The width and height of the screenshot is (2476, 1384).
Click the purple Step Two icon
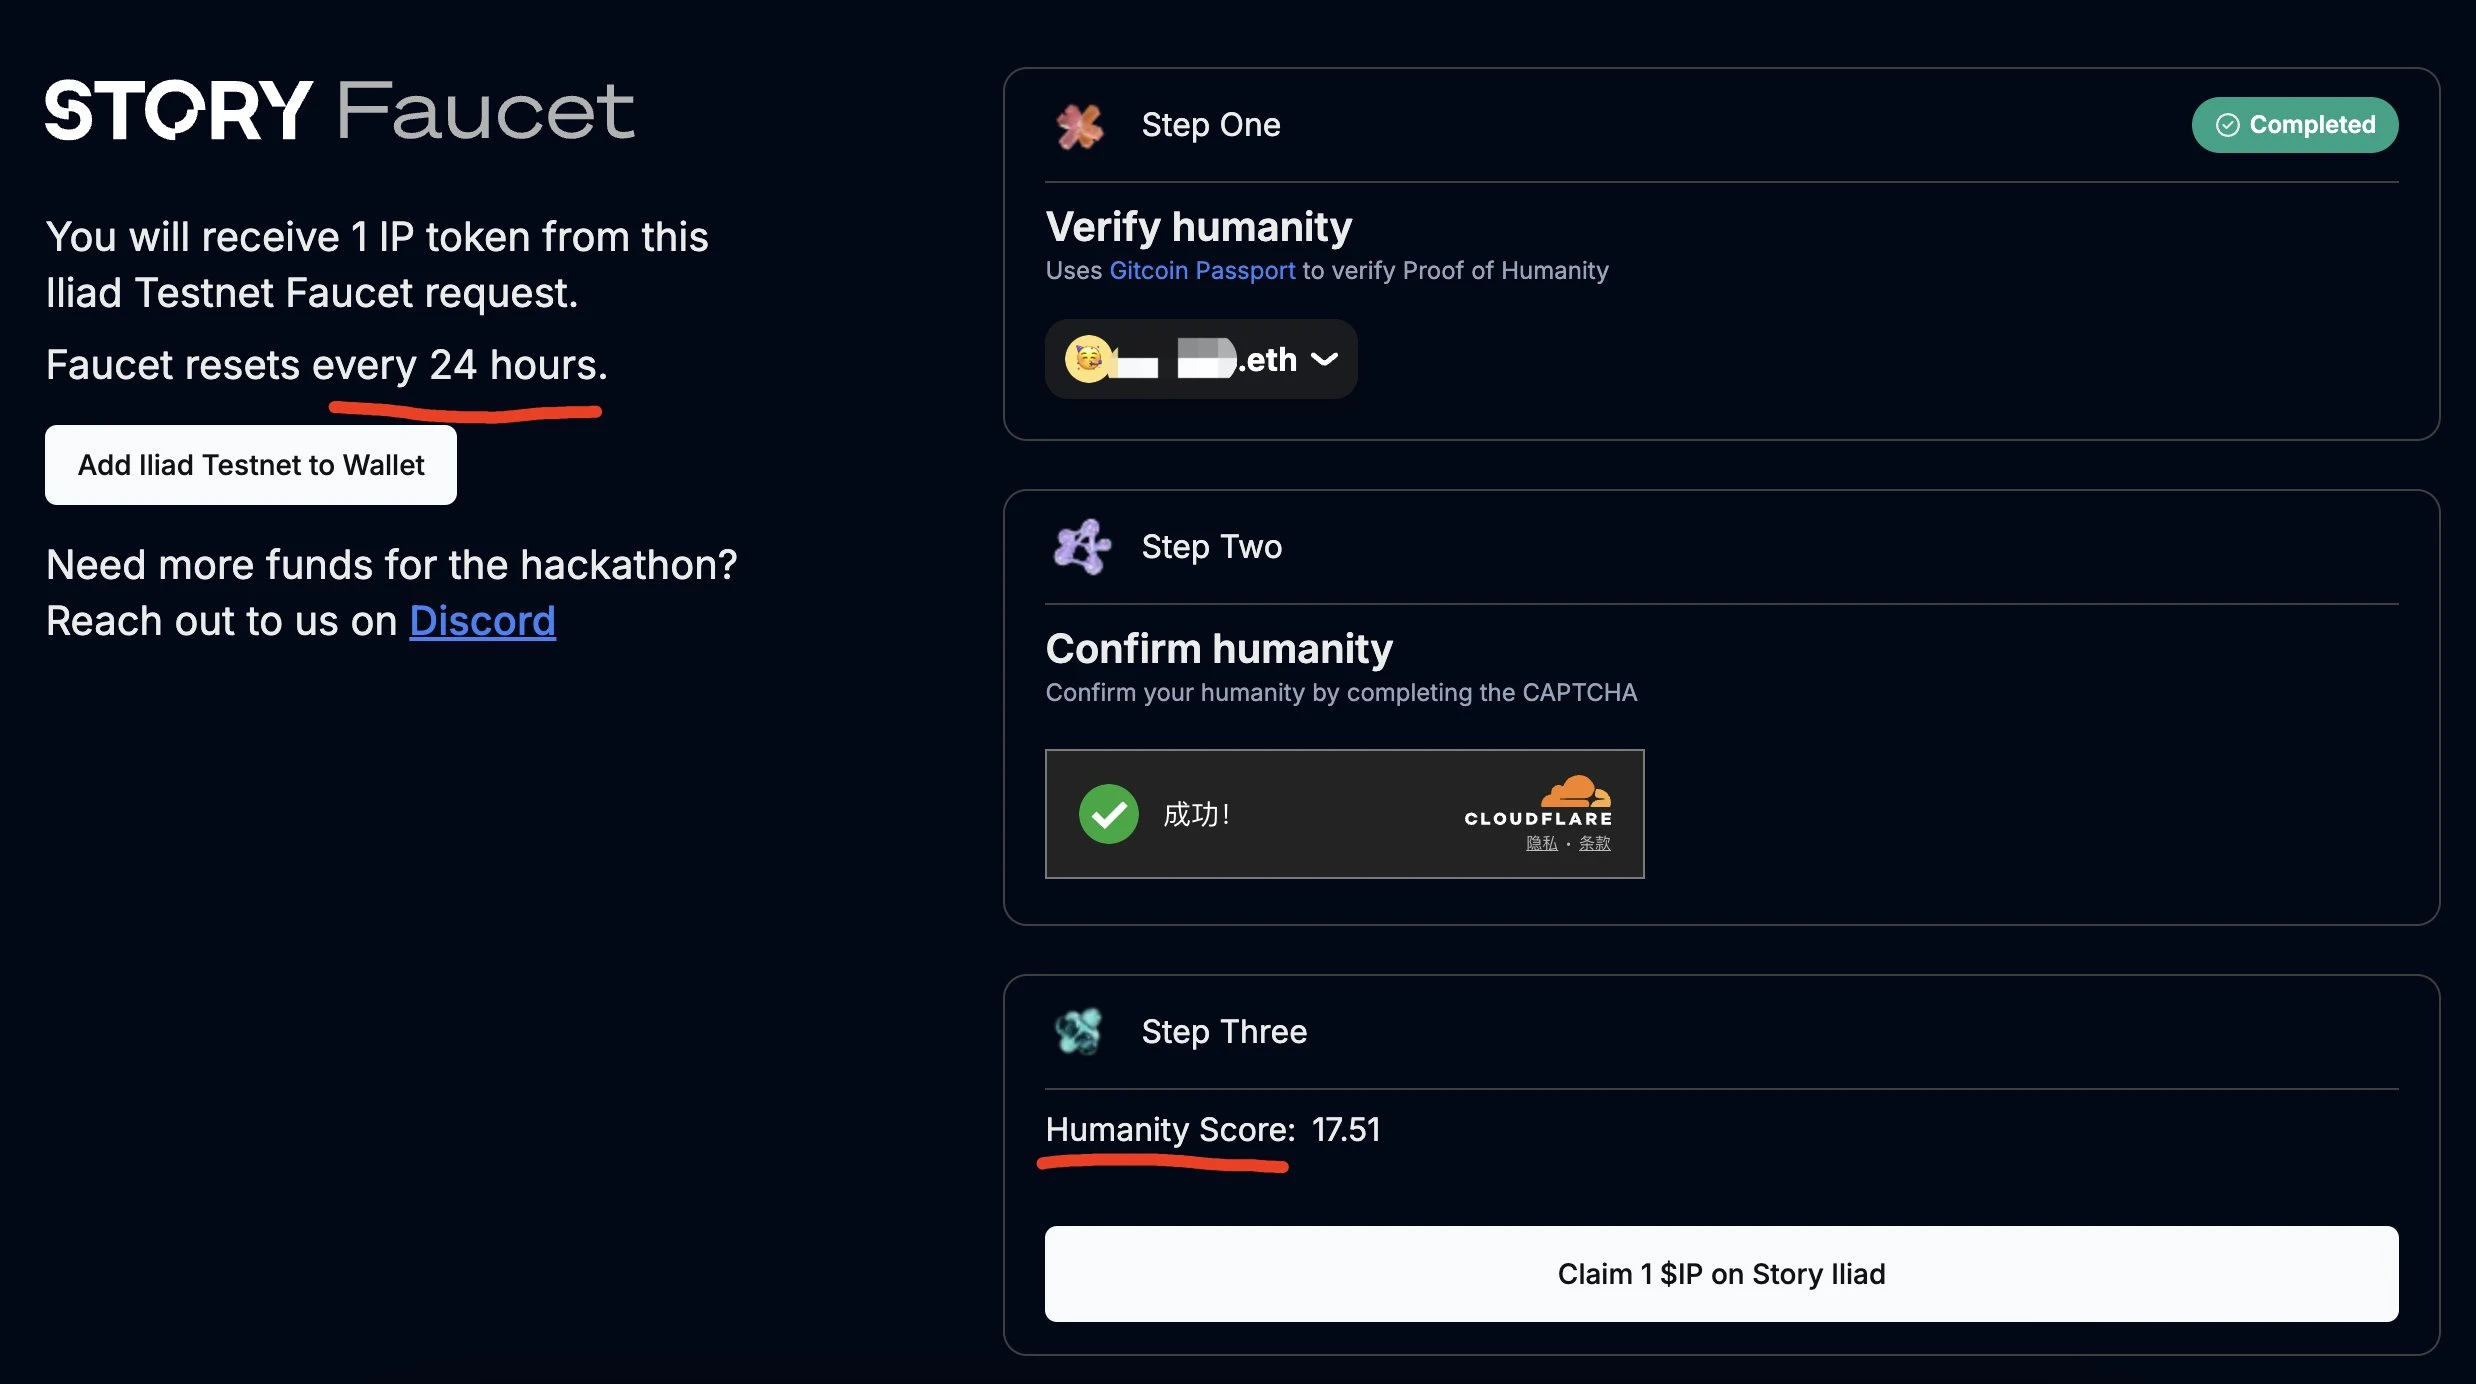[1081, 547]
